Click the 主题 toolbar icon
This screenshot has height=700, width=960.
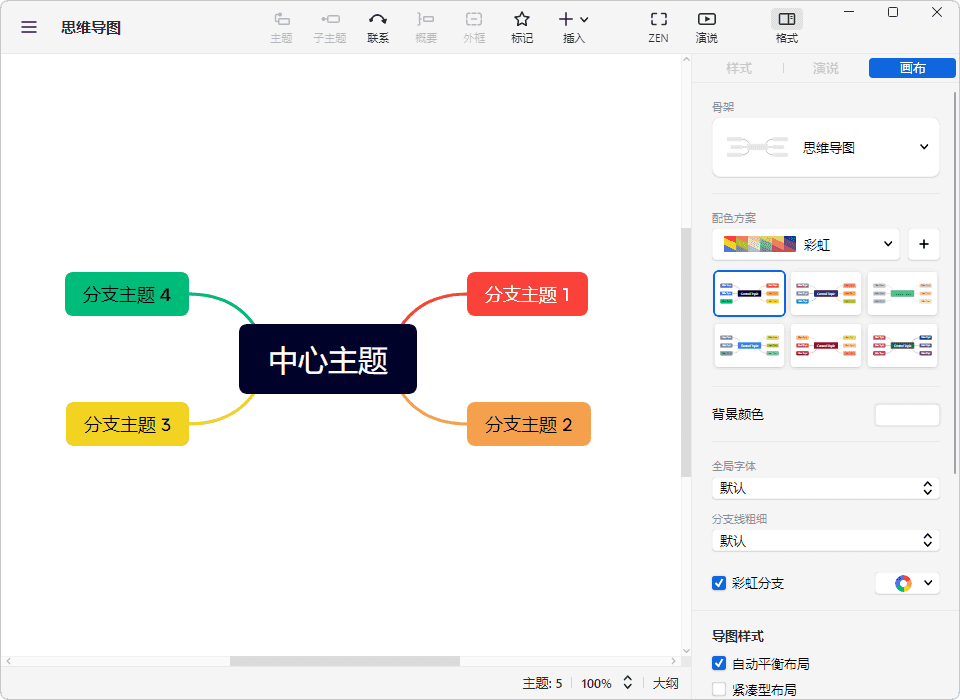tap(282, 28)
